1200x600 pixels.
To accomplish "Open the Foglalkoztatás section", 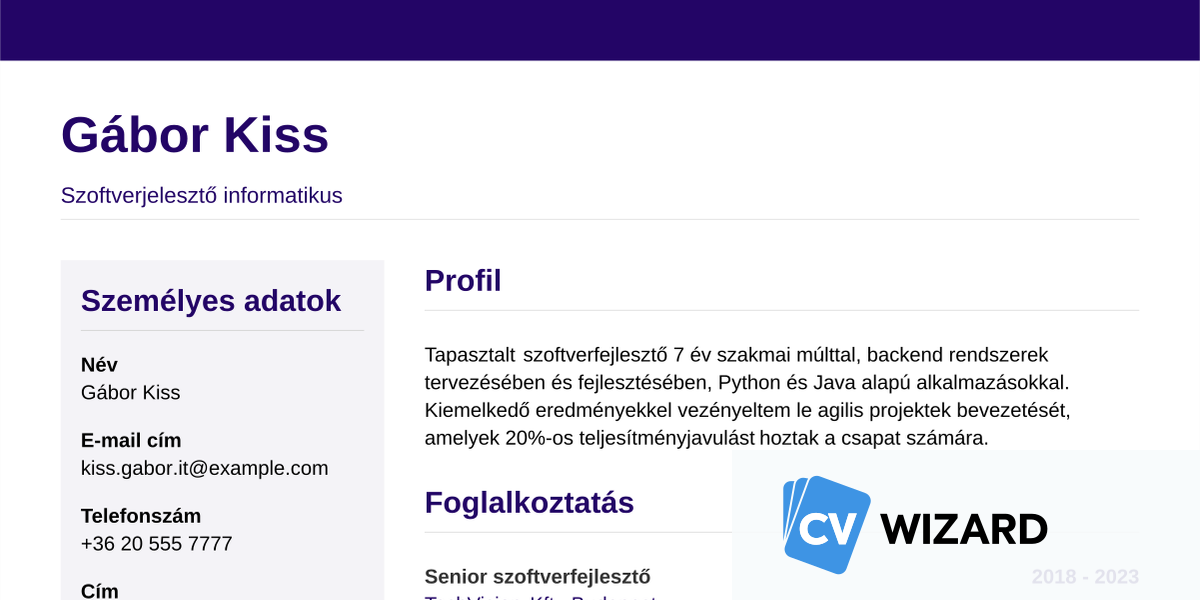I will [x=529, y=503].
